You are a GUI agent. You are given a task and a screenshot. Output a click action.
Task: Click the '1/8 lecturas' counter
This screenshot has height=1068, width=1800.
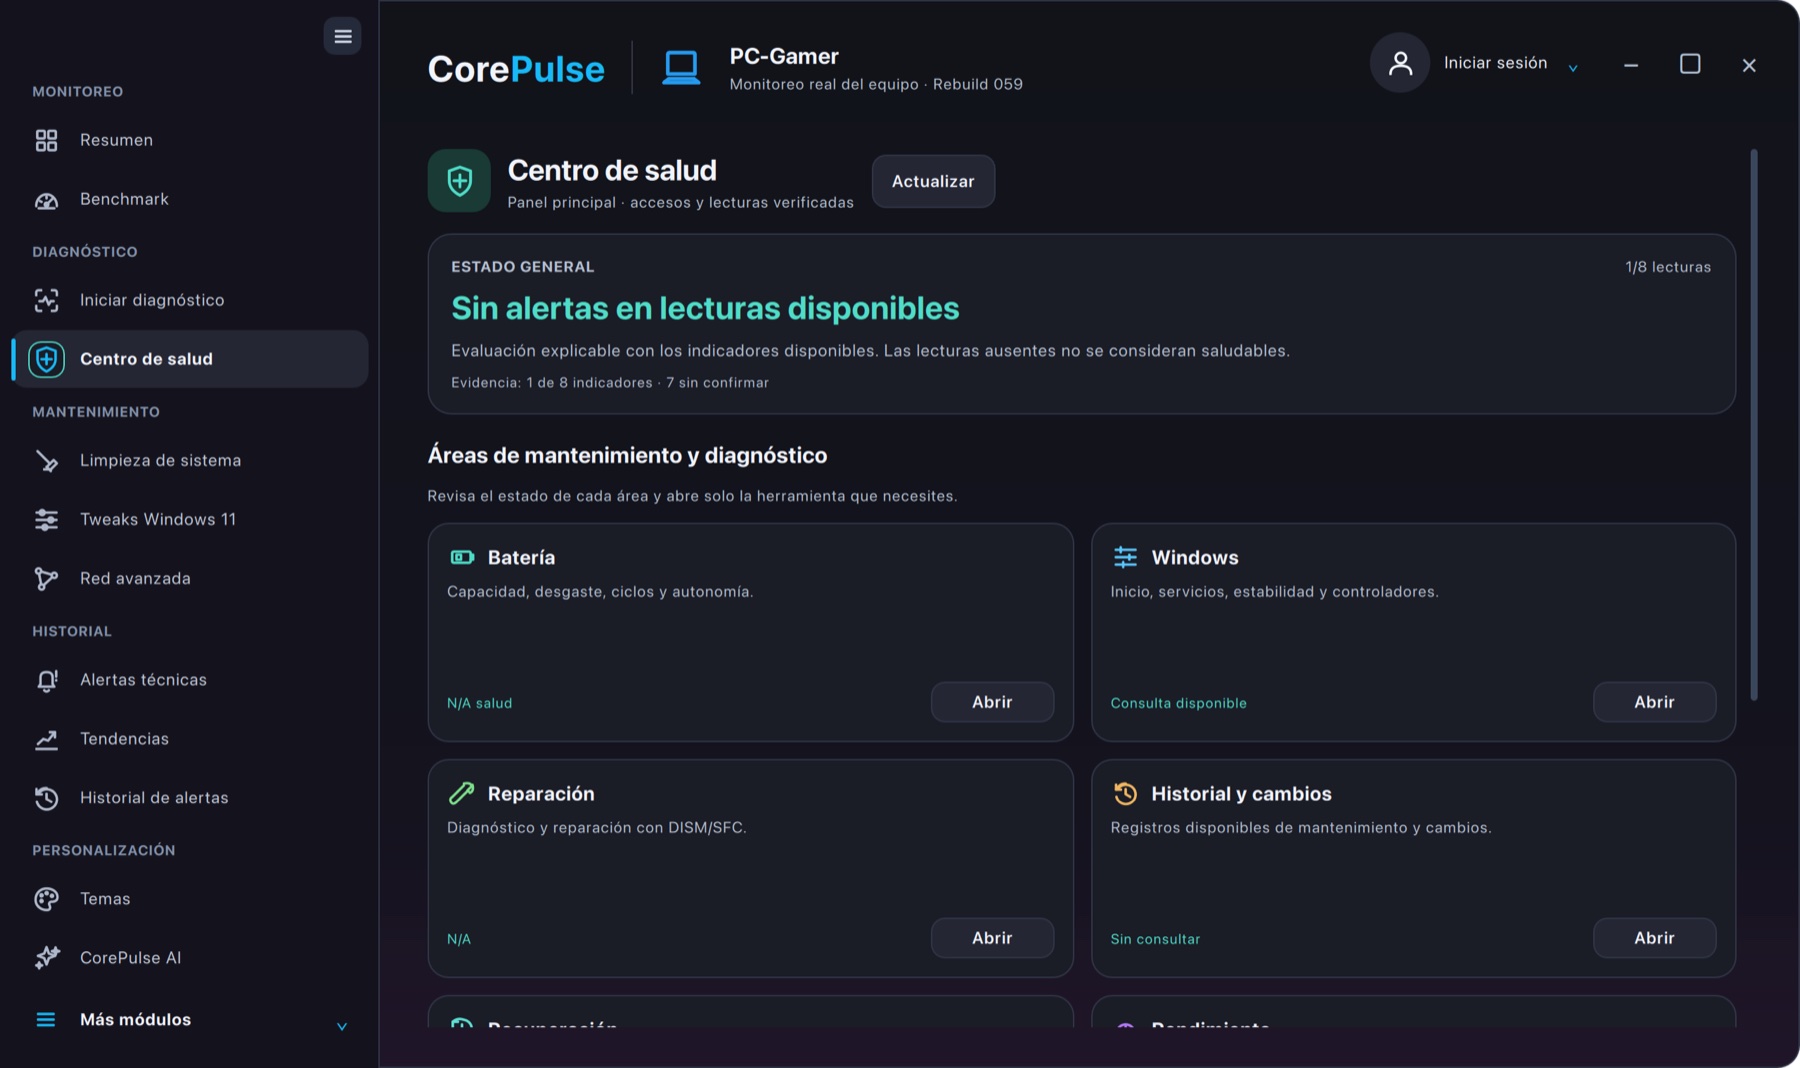(x=1668, y=267)
